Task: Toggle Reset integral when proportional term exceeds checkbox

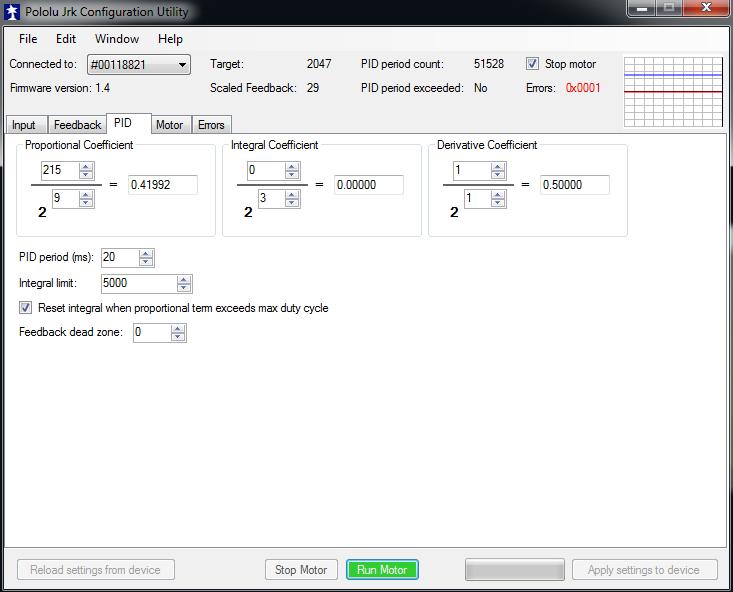Action: (25, 308)
